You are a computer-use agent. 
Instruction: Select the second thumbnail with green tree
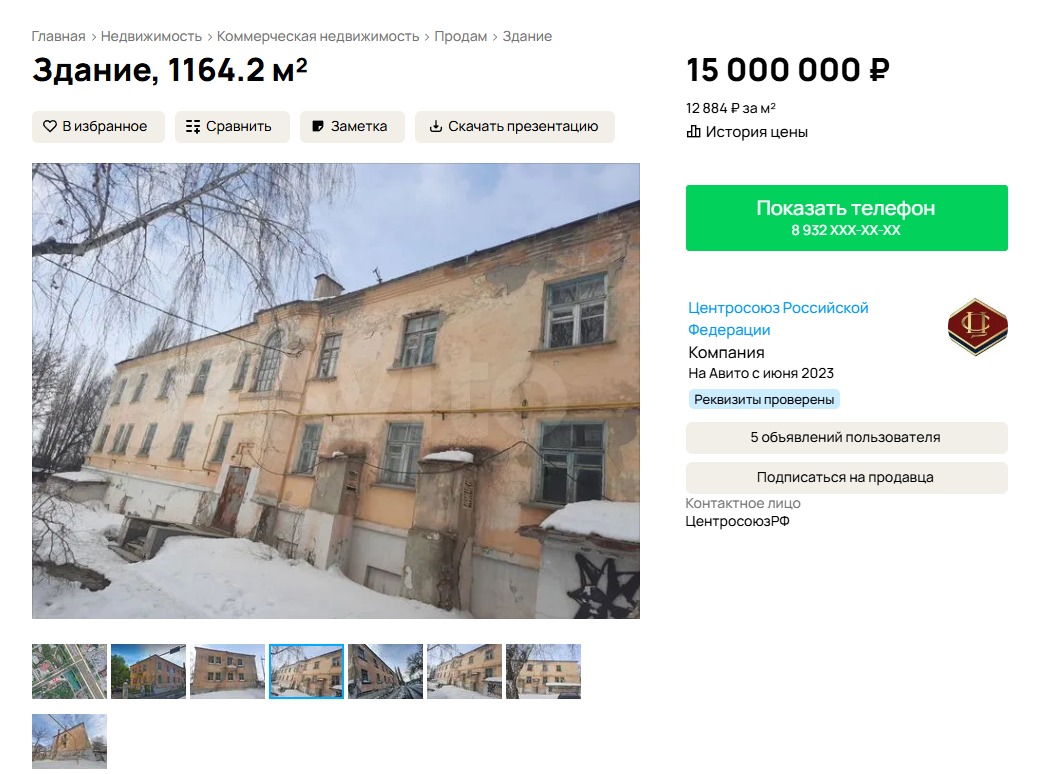click(x=148, y=671)
